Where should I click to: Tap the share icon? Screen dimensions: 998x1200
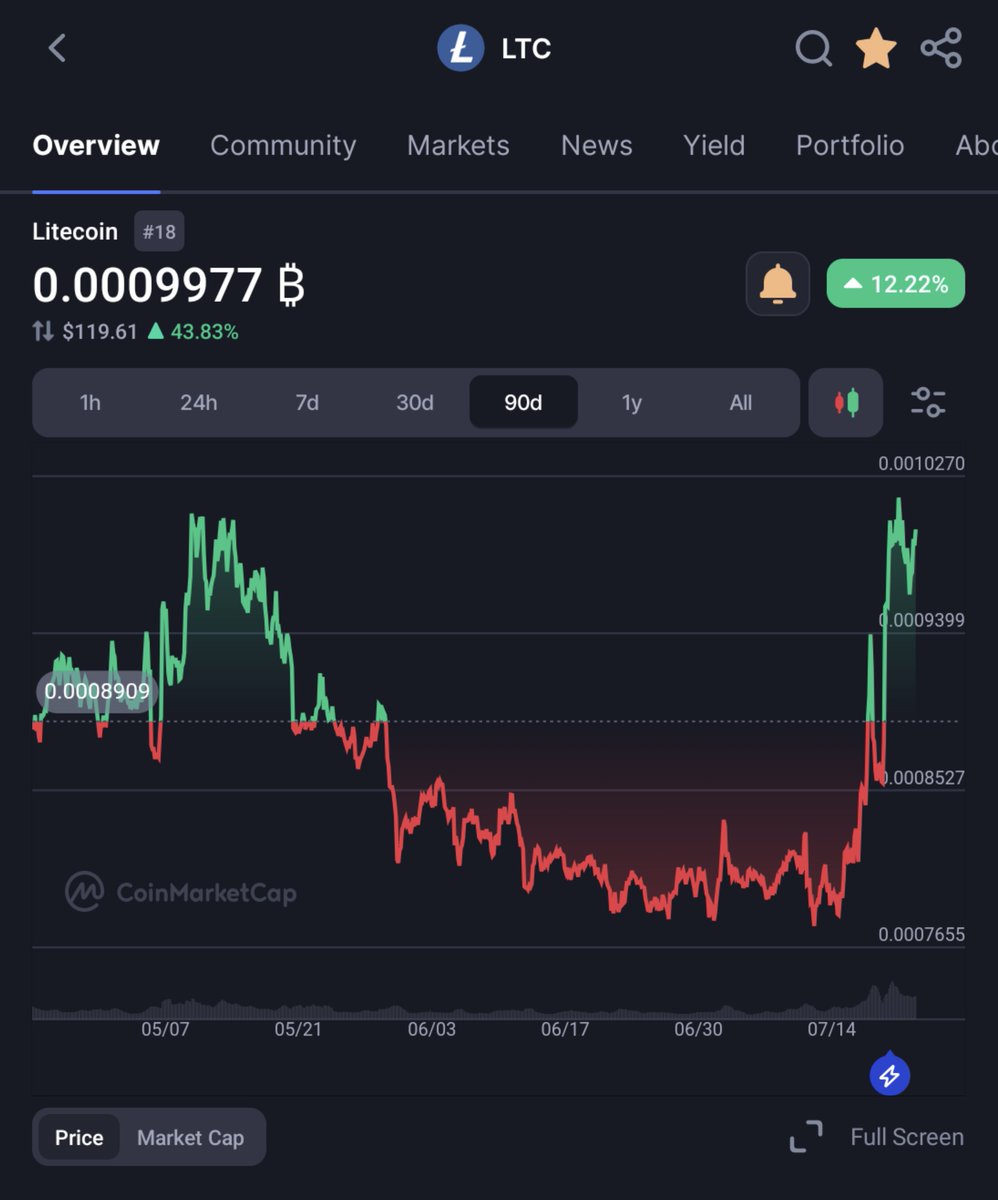coord(941,48)
